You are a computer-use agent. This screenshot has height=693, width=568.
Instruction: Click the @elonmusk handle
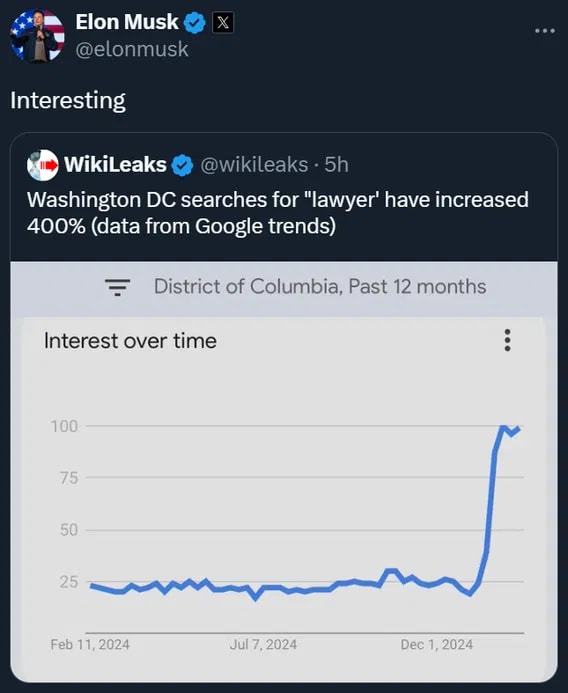point(132,49)
